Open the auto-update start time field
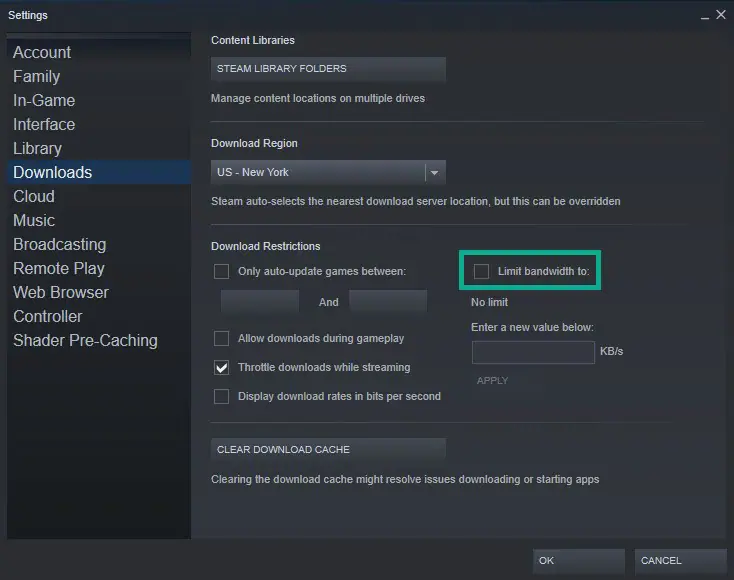Image resolution: width=734 pixels, height=580 pixels. [x=260, y=302]
